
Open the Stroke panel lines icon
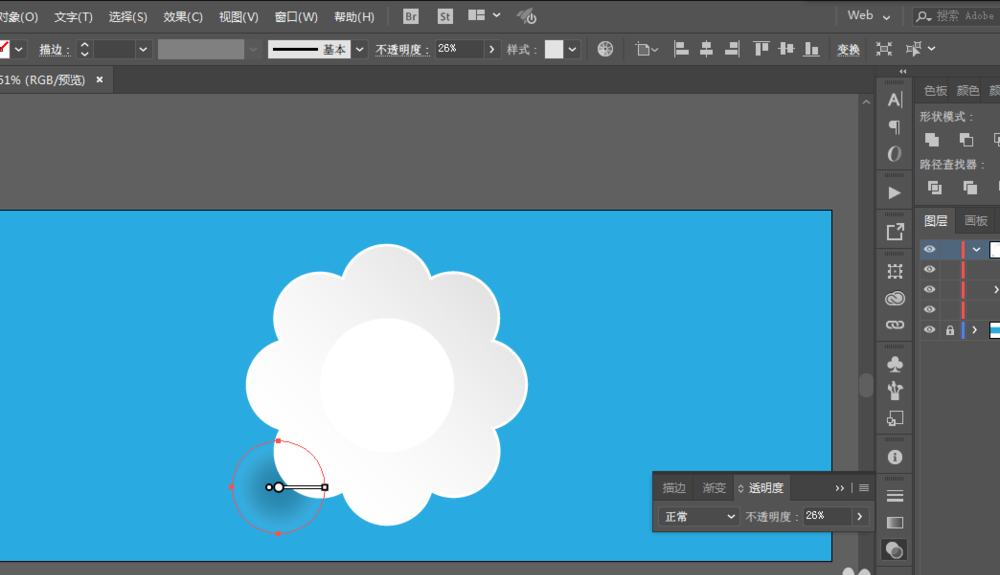[895, 496]
